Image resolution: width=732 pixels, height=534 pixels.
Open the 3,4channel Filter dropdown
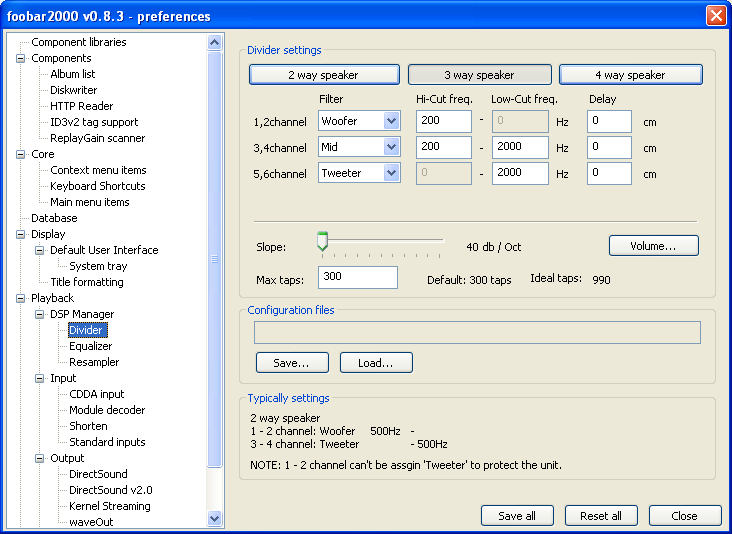pyautogui.click(x=392, y=147)
